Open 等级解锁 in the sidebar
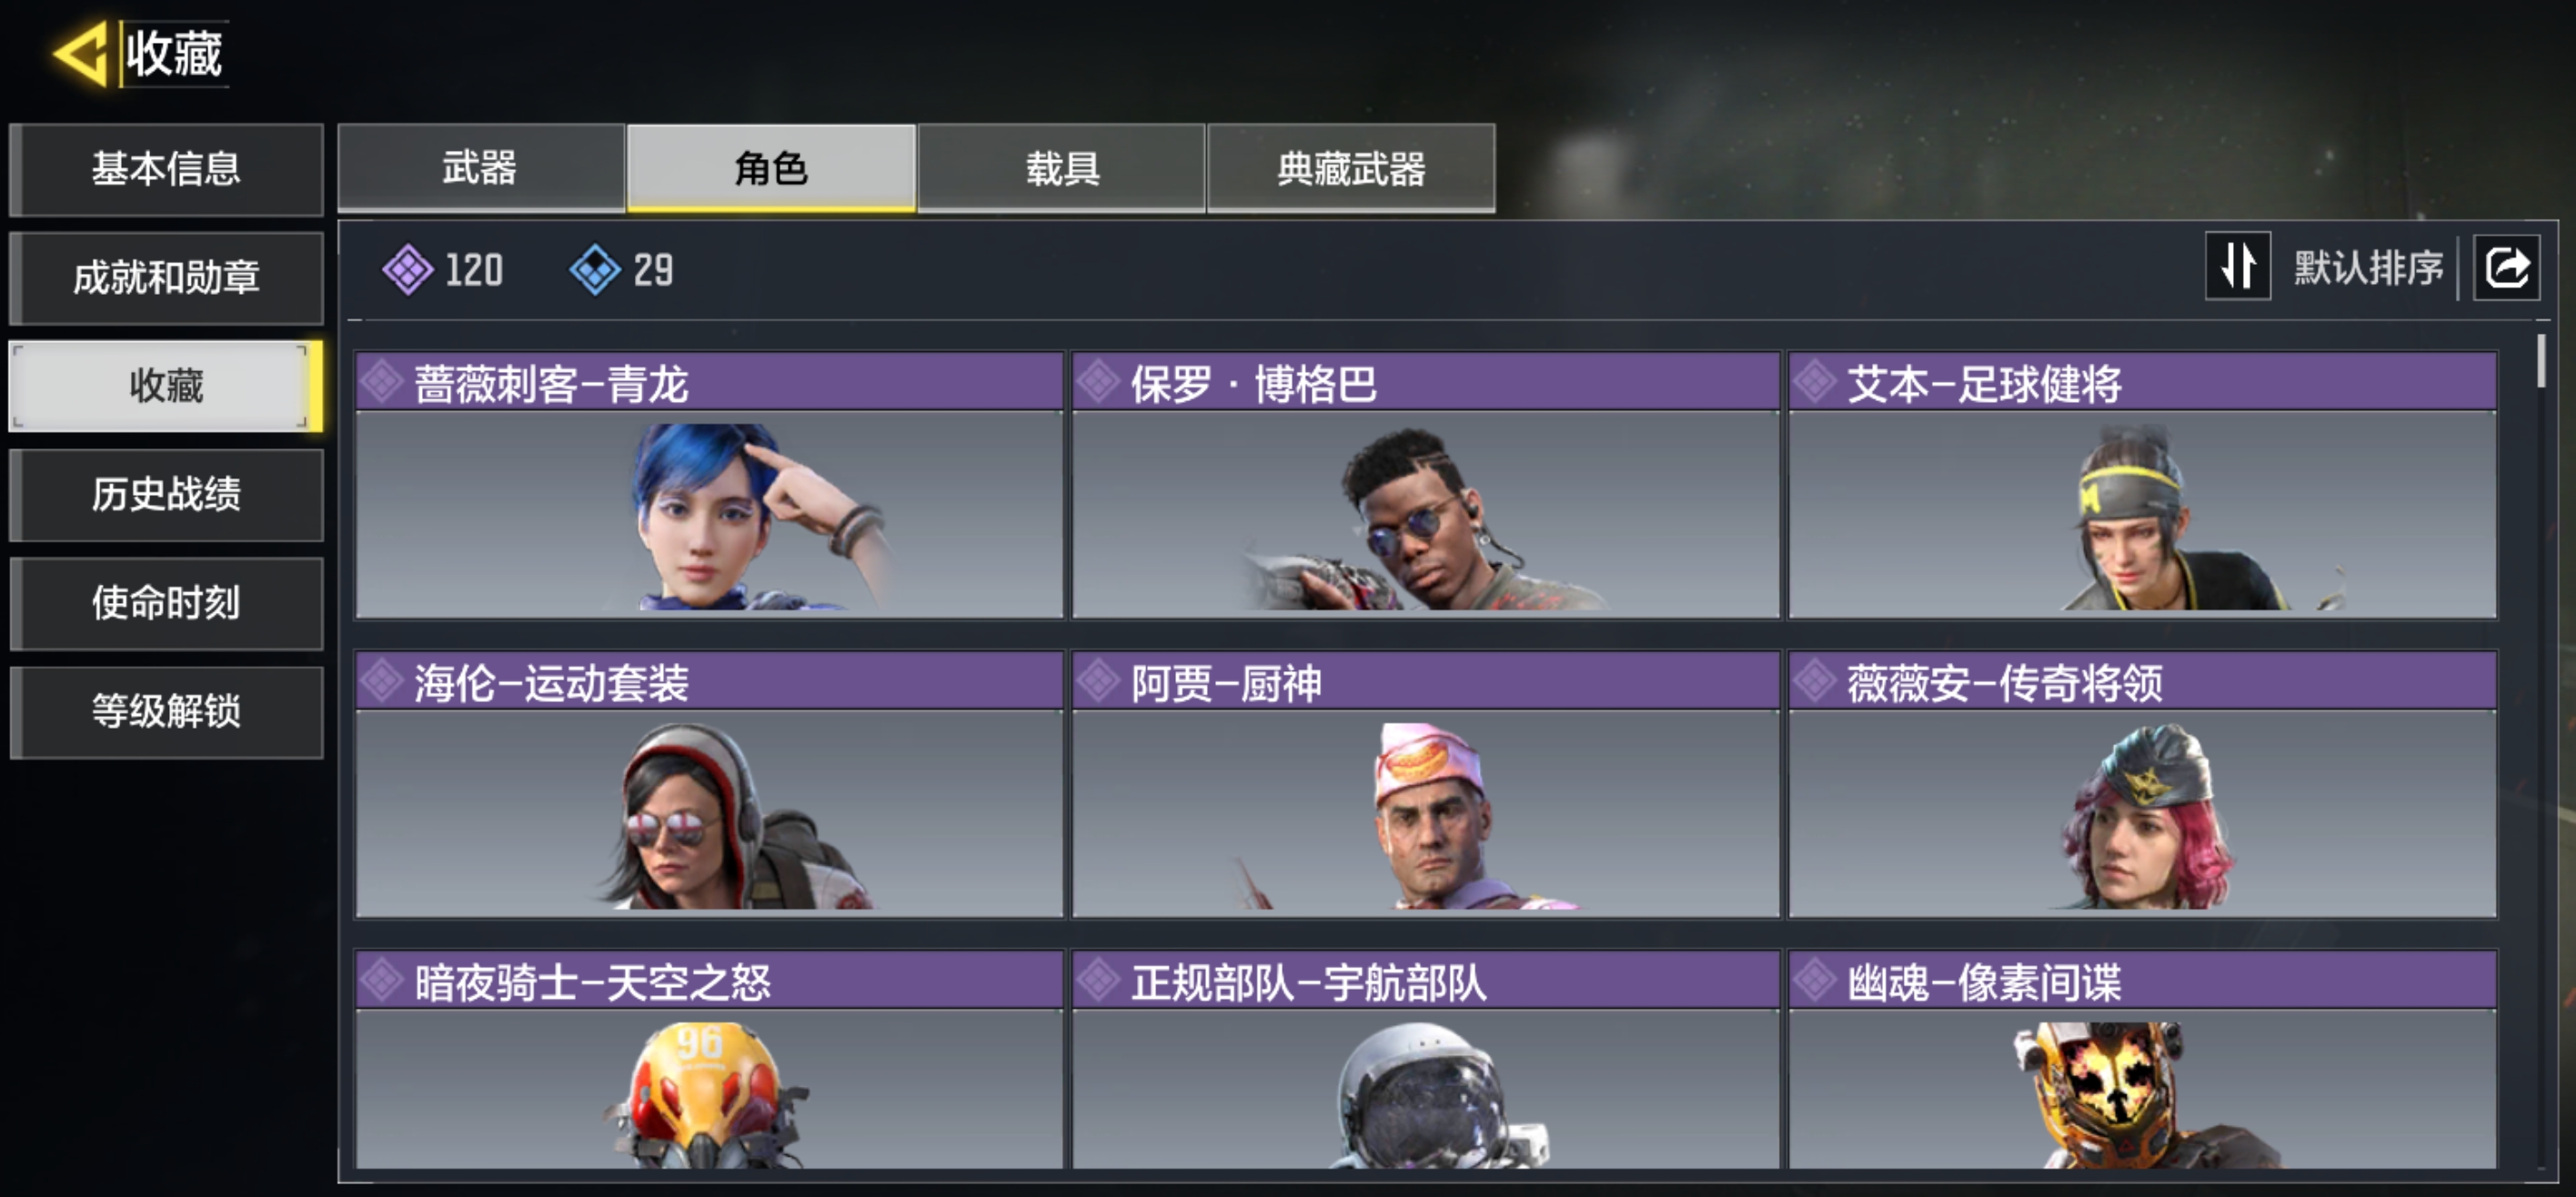Image resolution: width=2576 pixels, height=1197 pixels. pos(166,712)
